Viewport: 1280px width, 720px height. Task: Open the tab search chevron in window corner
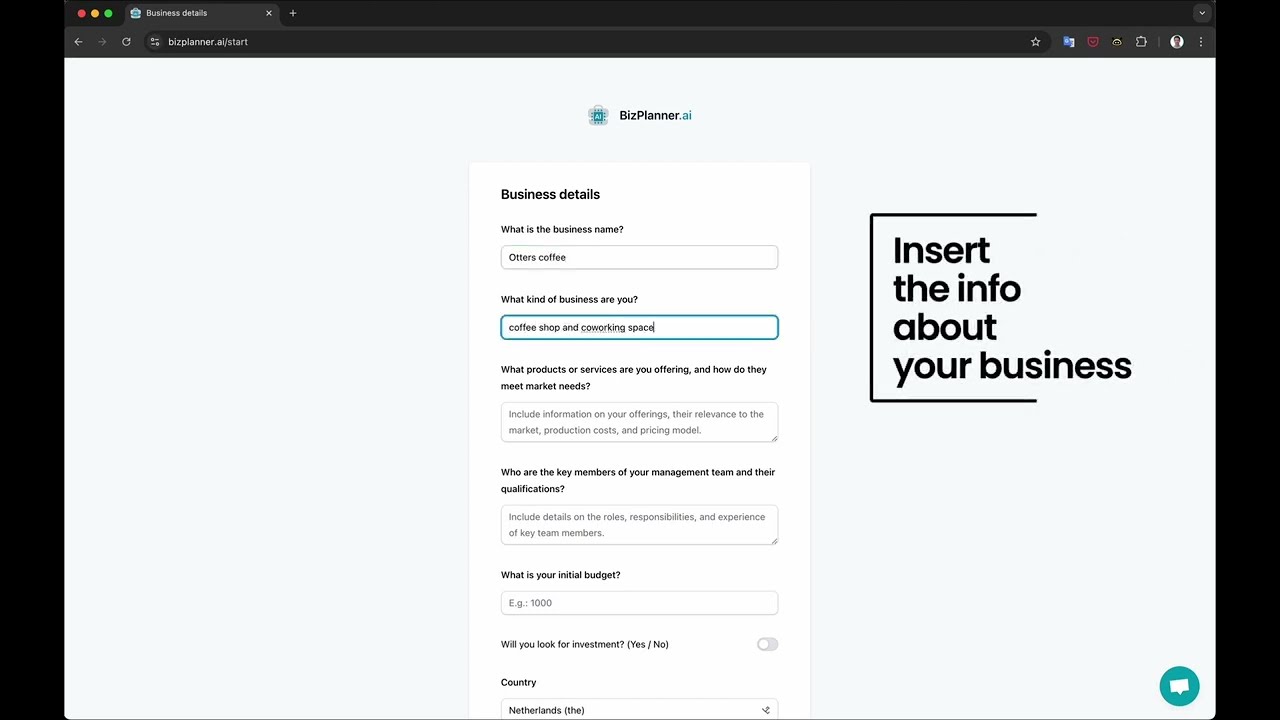pos(1202,13)
